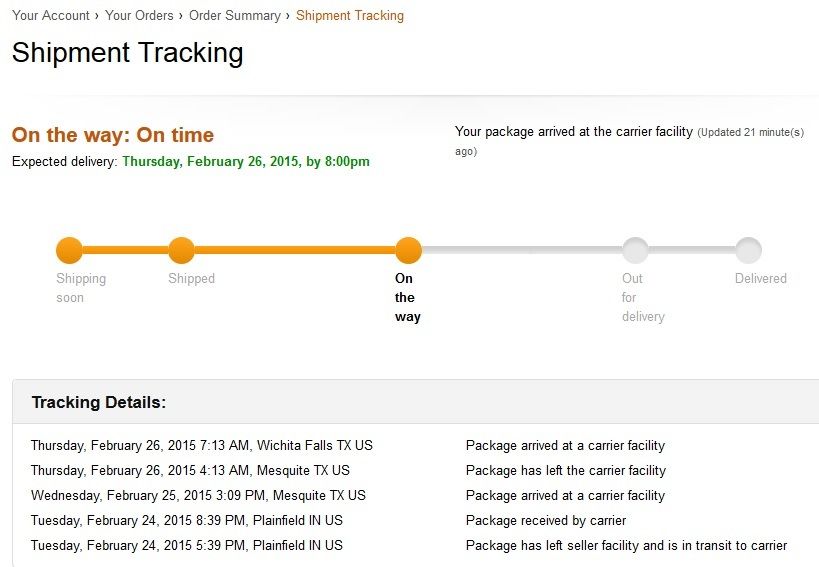The height and width of the screenshot is (567, 819).
Task: Go to Your Orders breadcrumb
Action: tap(138, 16)
